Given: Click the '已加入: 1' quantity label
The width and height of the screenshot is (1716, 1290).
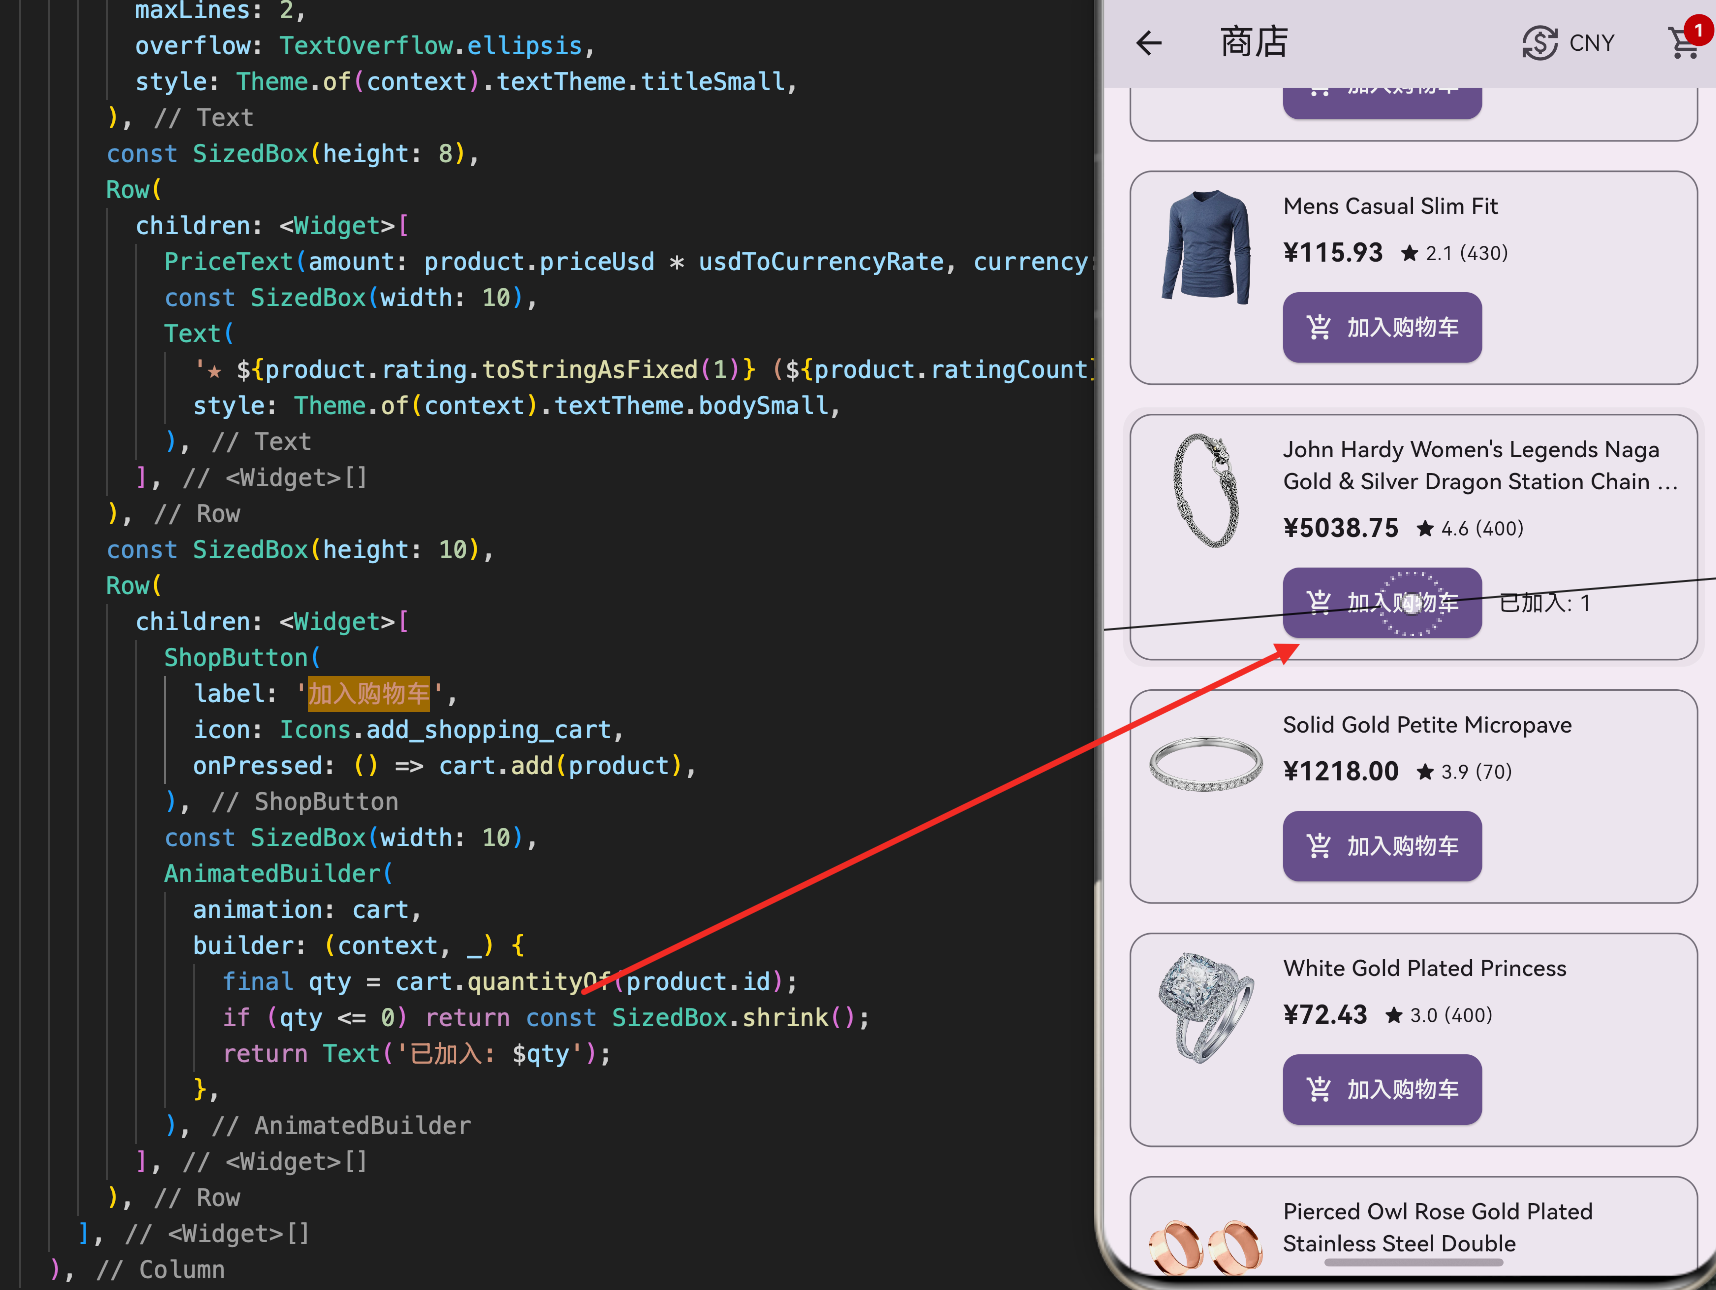Looking at the screenshot, I should (x=1545, y=603).
